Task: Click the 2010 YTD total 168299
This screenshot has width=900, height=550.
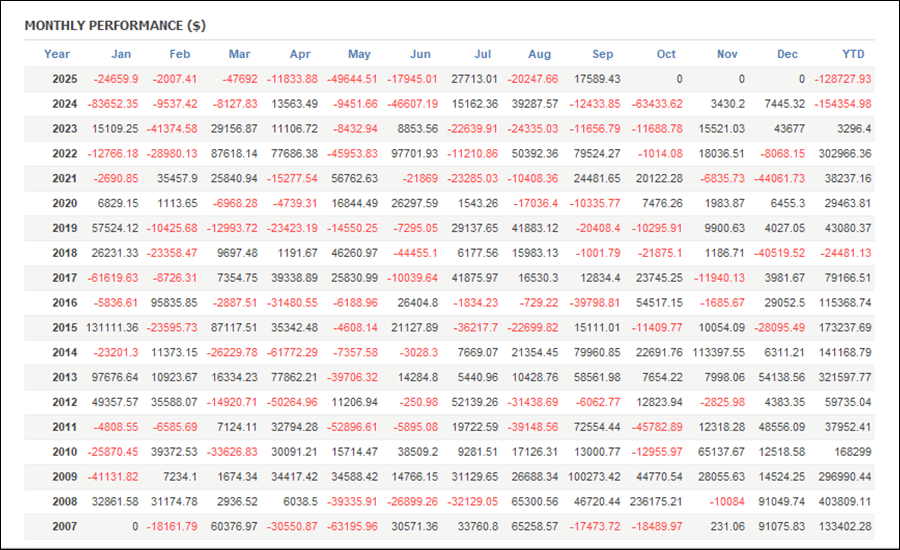Action: click(x=850, y=451)
